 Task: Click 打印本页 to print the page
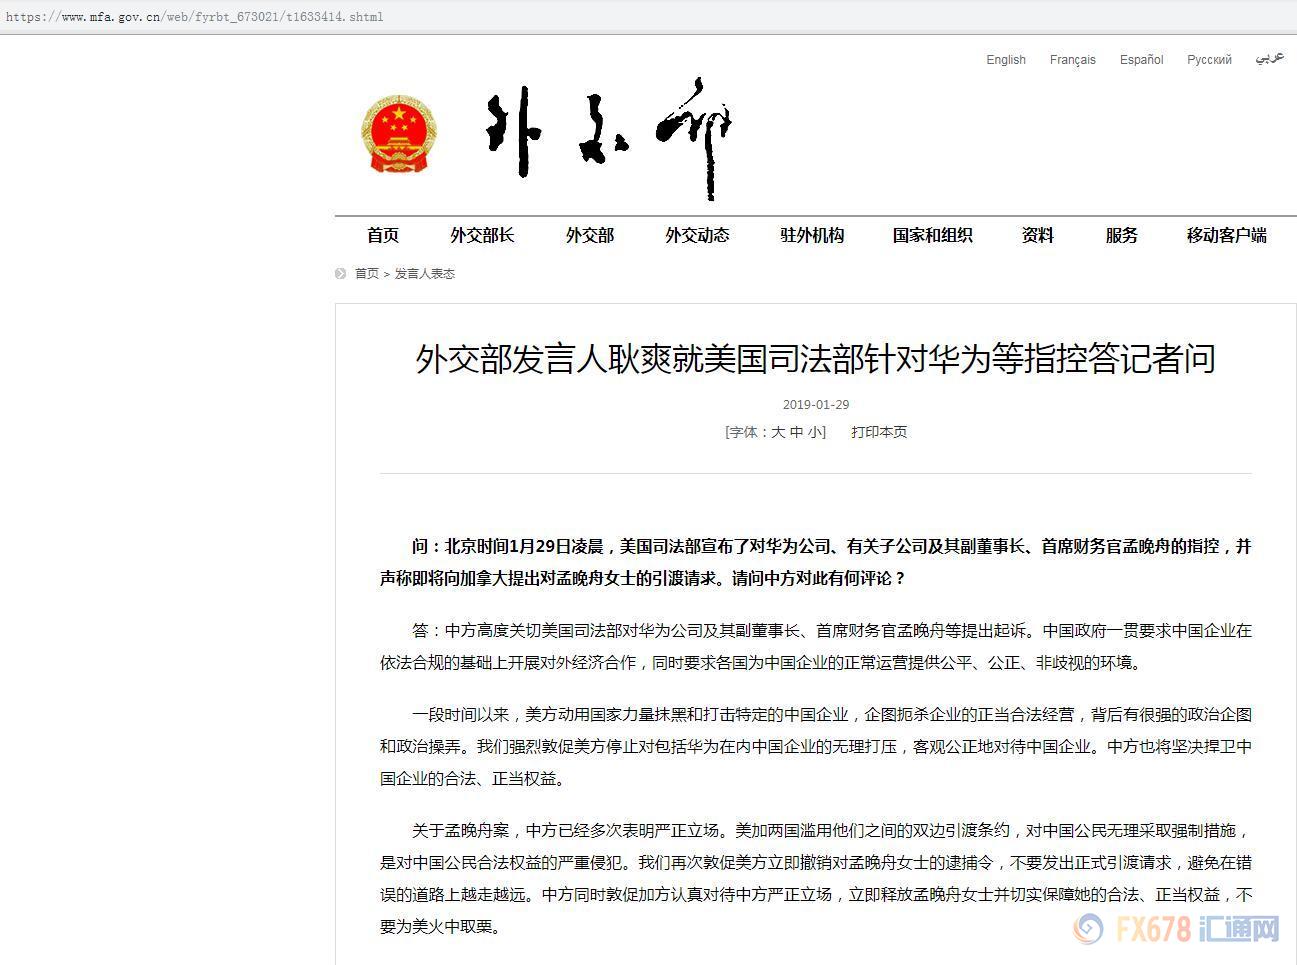(x=877, y=432)
